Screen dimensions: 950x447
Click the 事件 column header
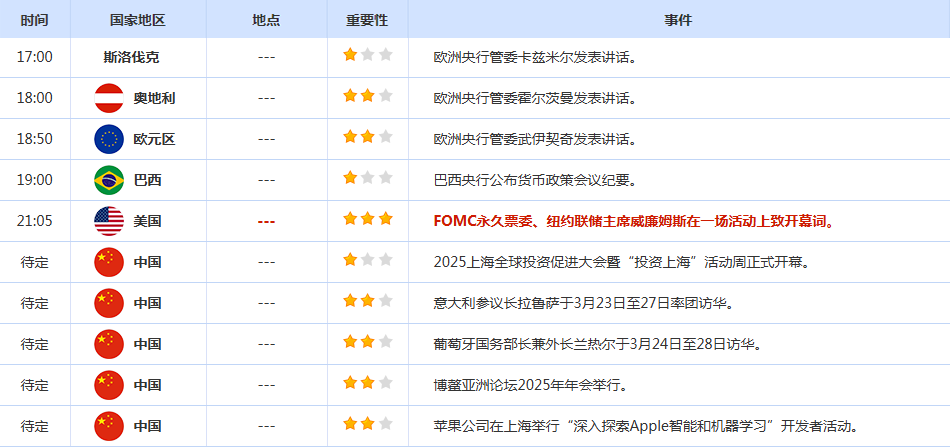tap(678, 20)
